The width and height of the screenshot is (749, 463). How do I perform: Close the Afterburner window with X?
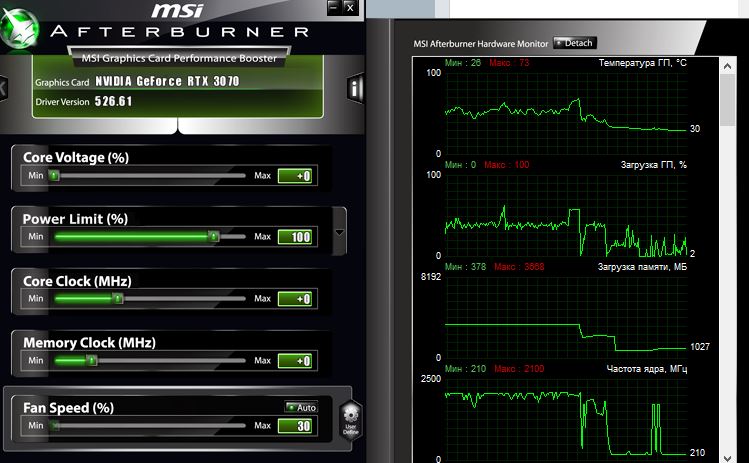click(x=350, y=7)
